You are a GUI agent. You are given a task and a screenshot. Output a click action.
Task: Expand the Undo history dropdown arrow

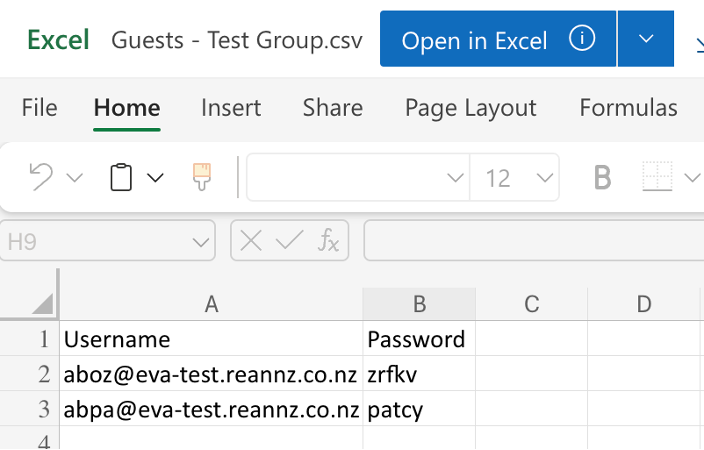[x=75, y=178]
